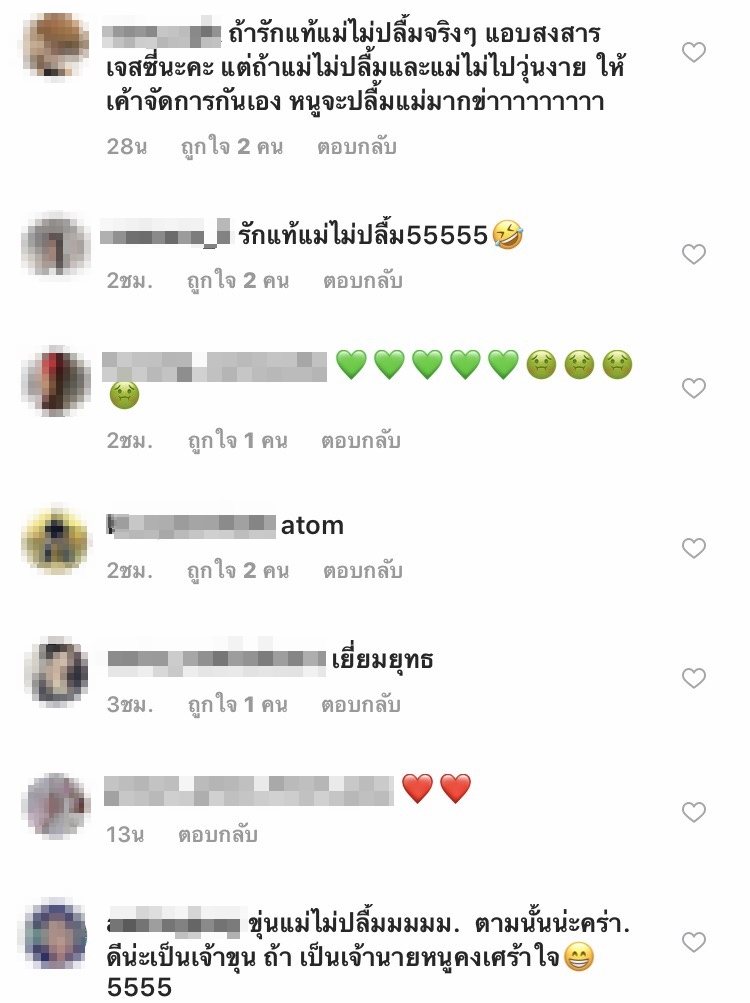
Task: Reply to the รักแท้แม่ไม่ปลื้ม55555 comment
Action: coord(362,281)
